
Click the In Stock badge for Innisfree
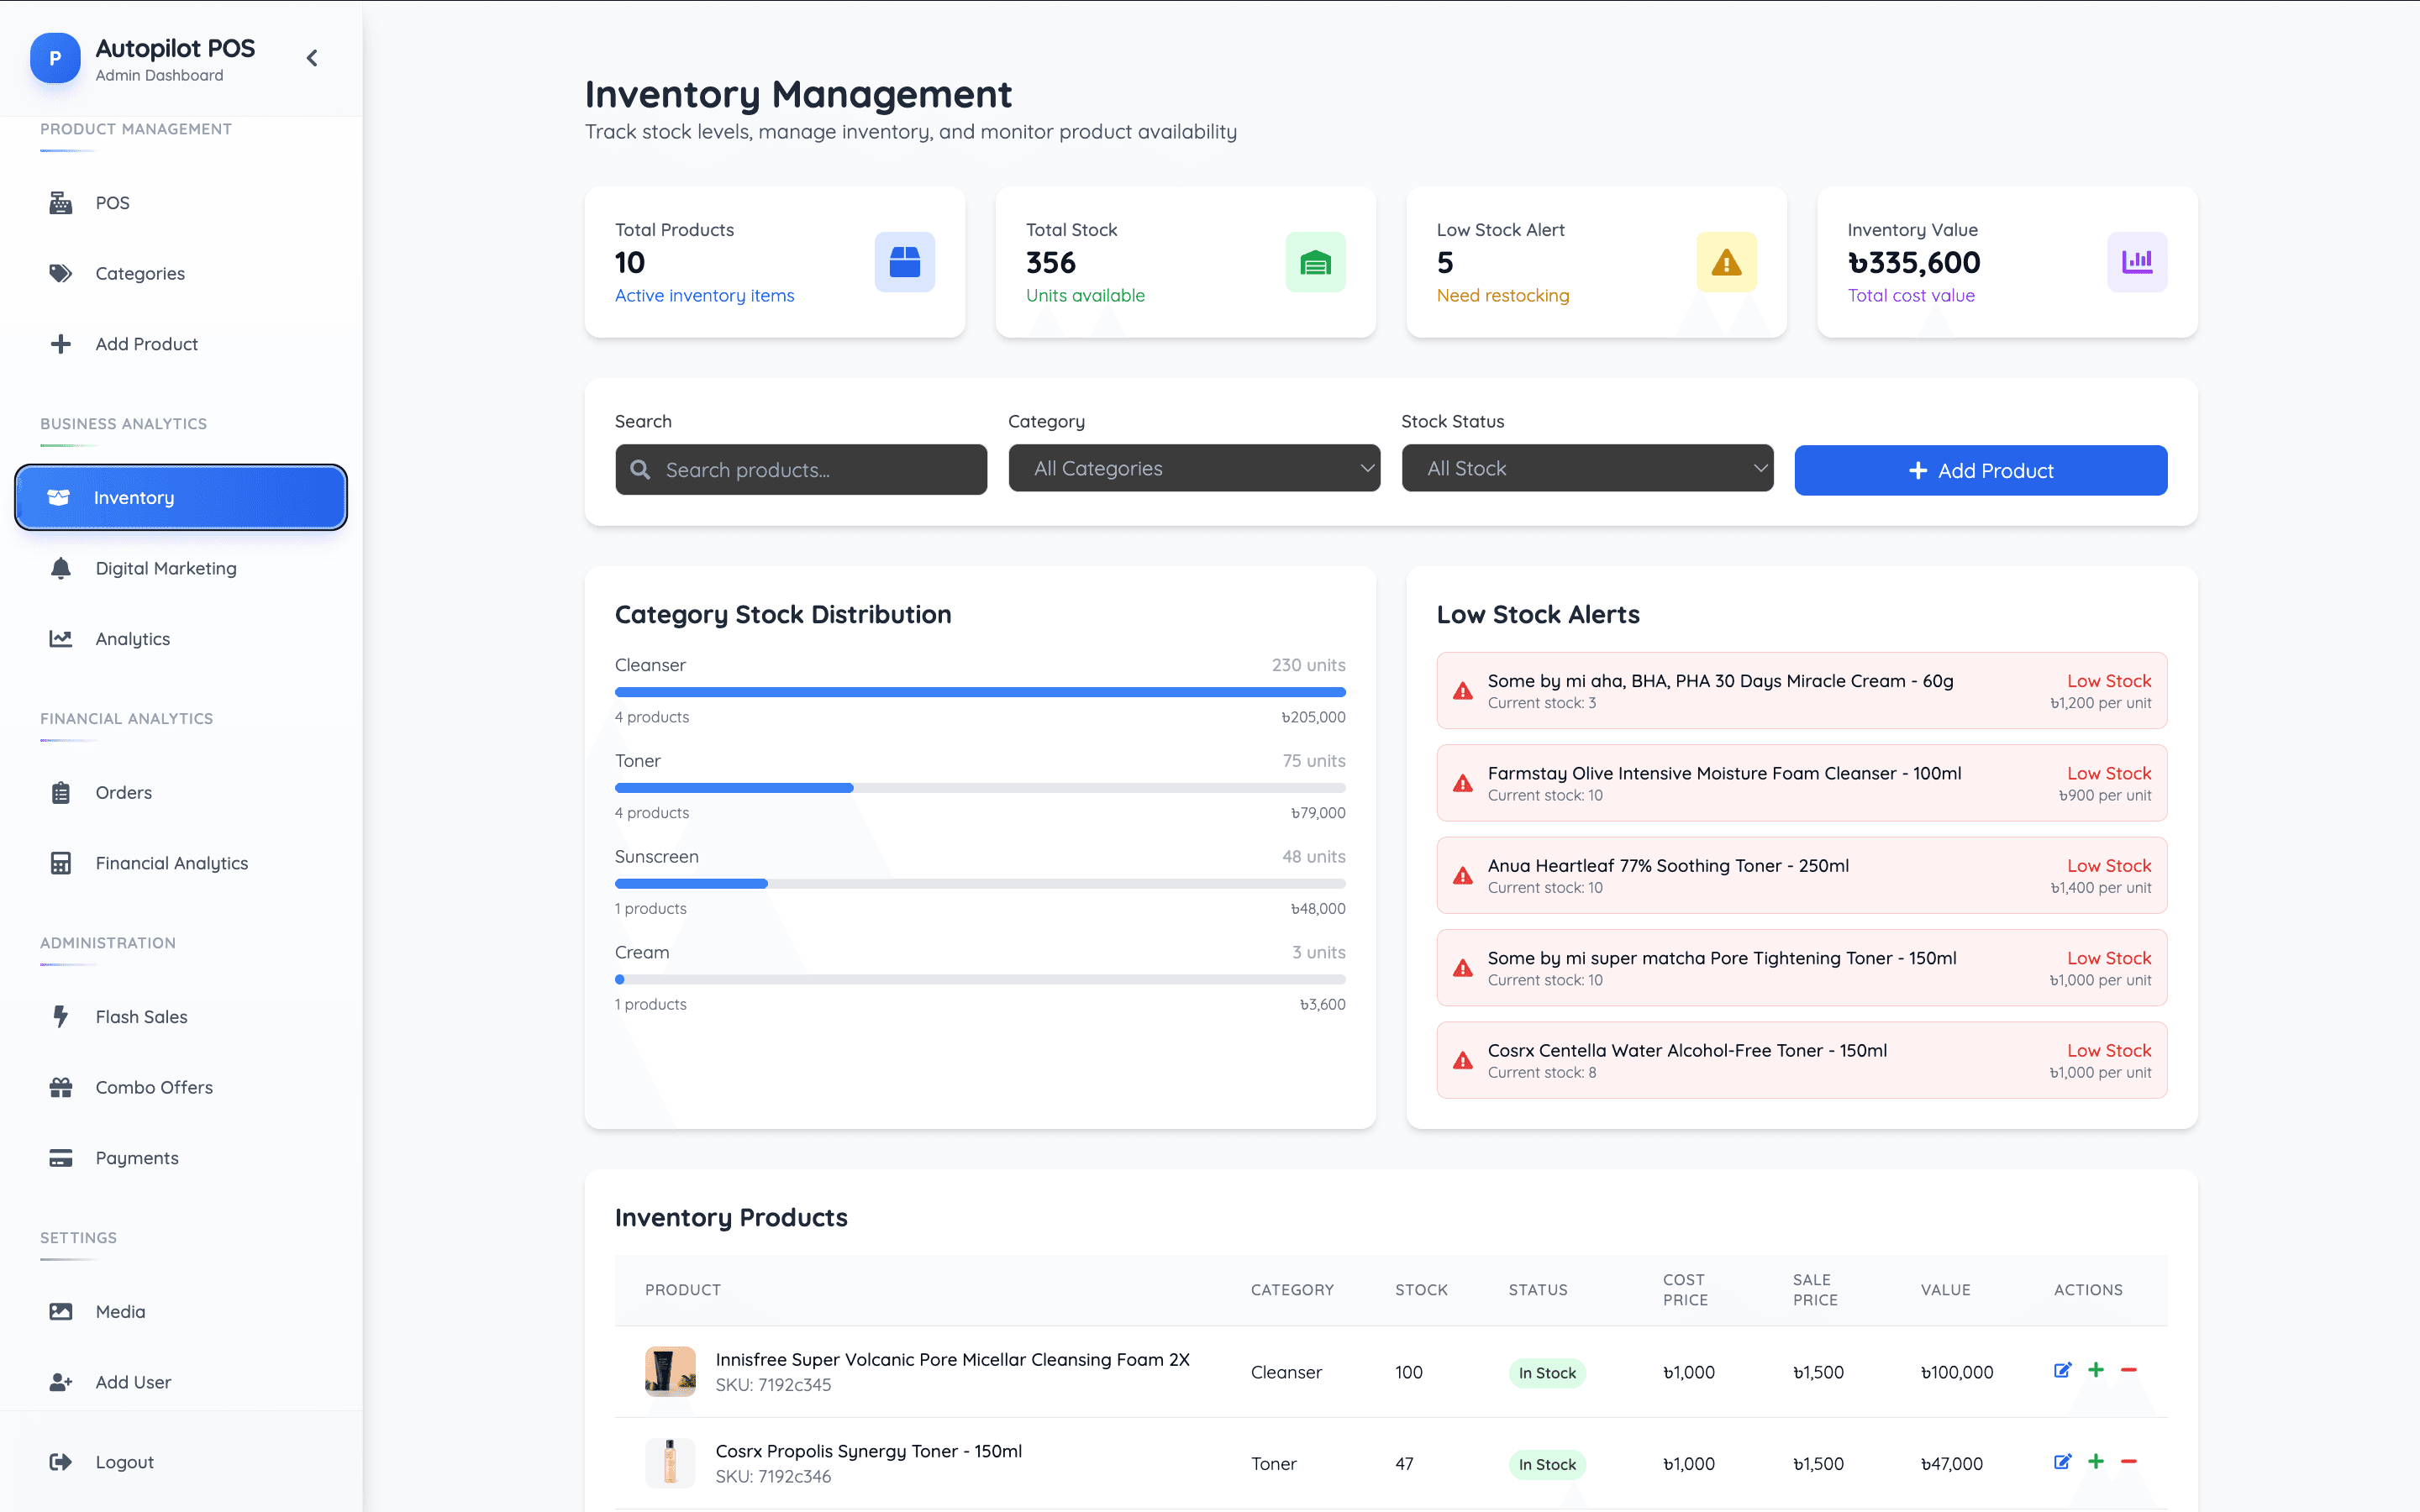click(1547, 1373)
